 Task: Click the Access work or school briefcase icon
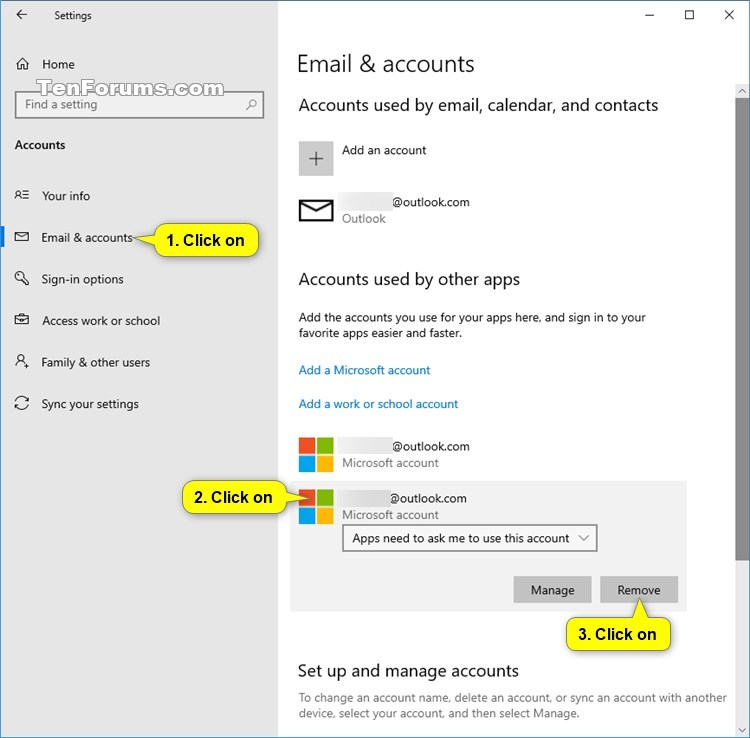[x=22, y=319]
